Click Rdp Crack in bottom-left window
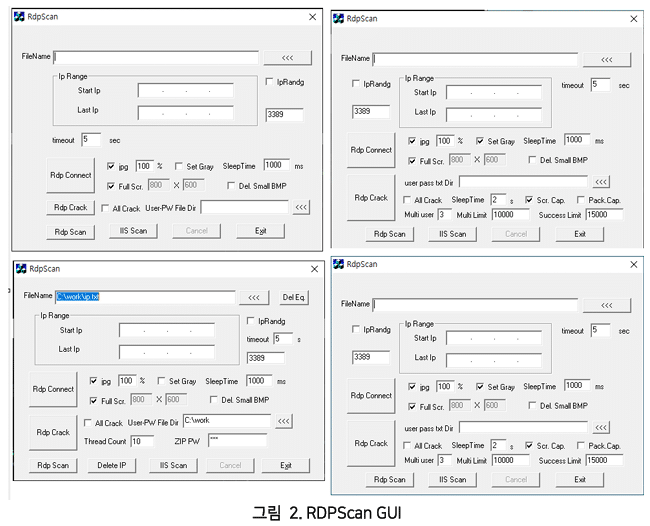 (x=53, y=432)
